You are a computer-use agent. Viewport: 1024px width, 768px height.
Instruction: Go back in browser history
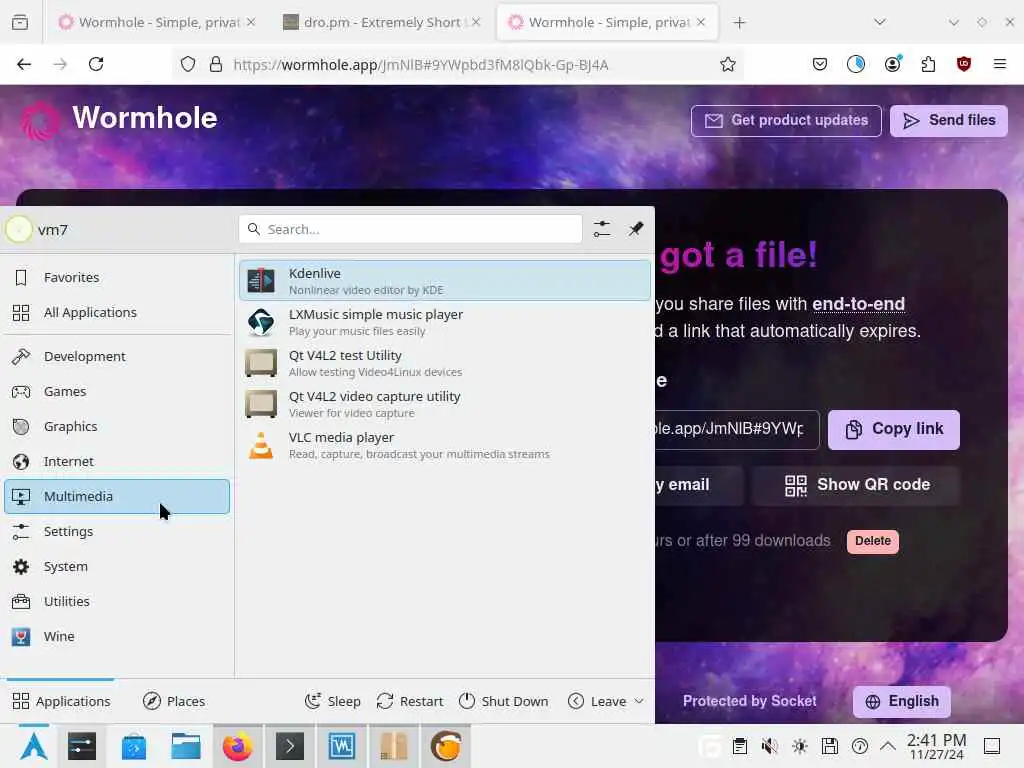coord(24,64)
